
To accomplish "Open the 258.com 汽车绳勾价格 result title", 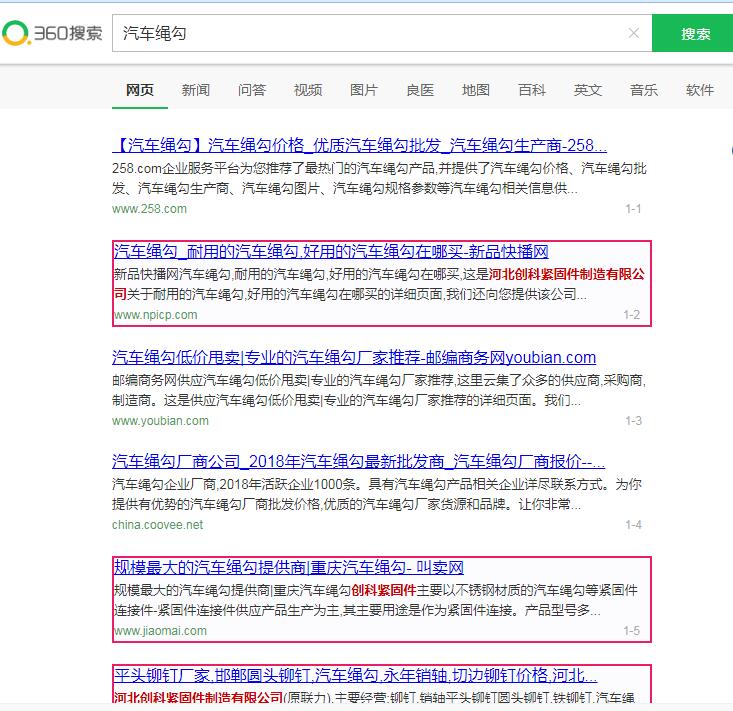I will [359, 145].
